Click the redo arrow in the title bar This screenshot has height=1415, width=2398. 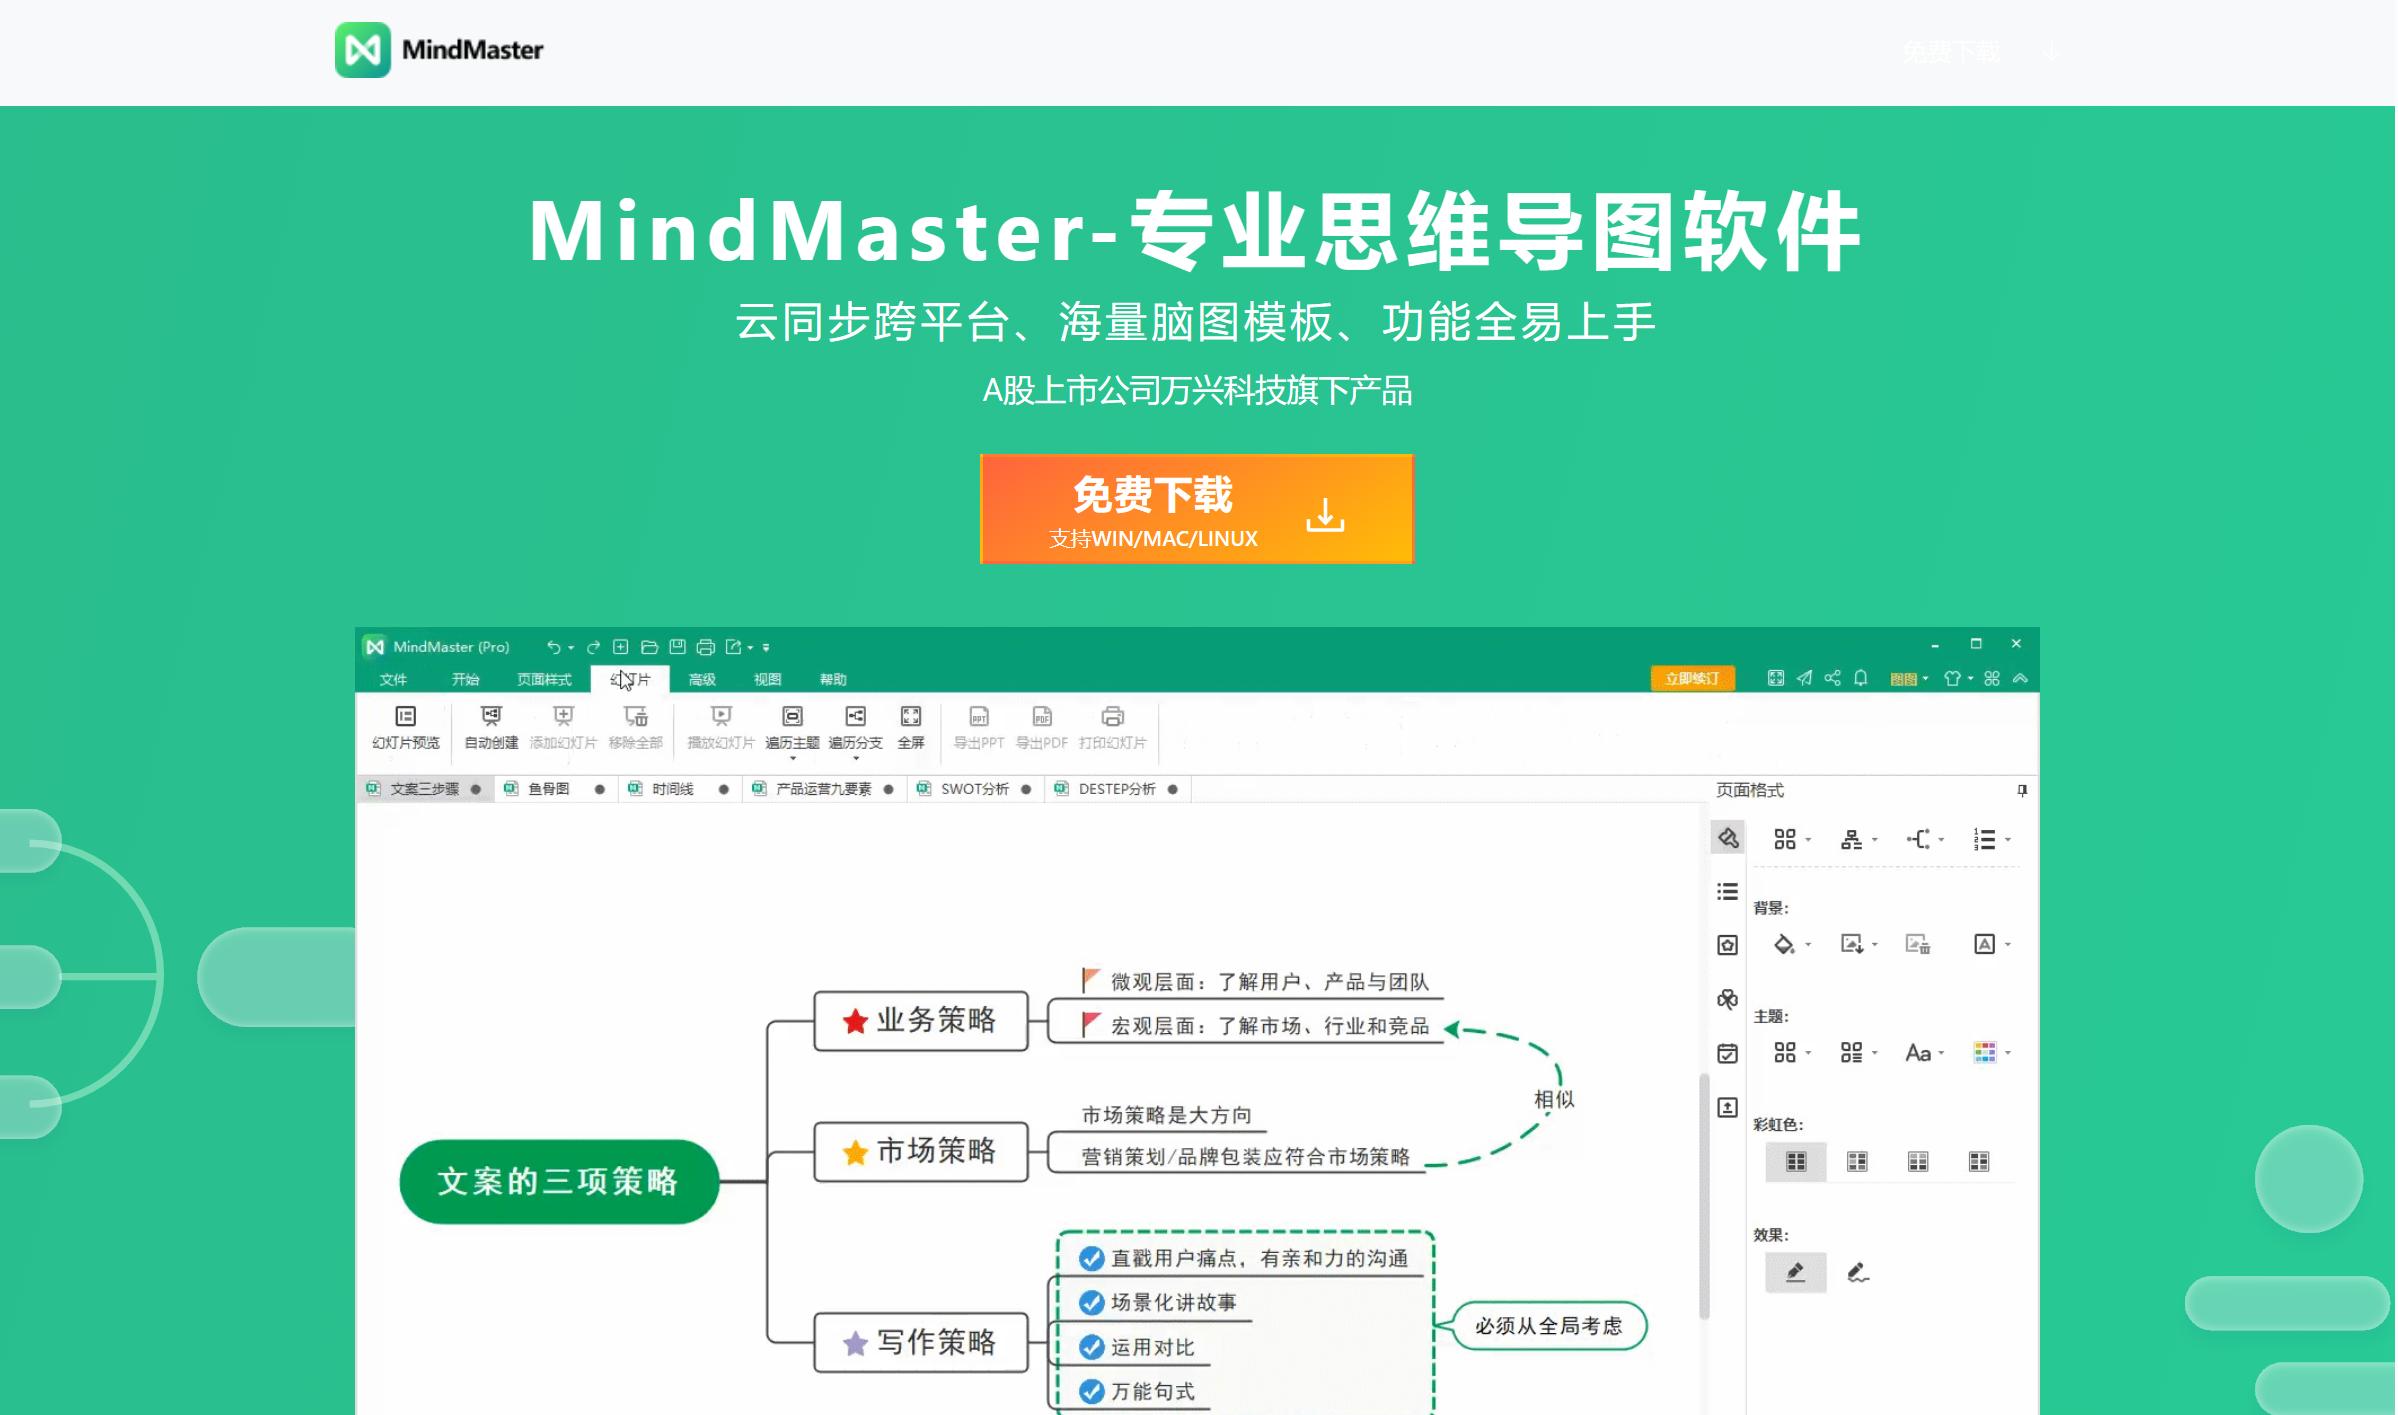point(593,647)
